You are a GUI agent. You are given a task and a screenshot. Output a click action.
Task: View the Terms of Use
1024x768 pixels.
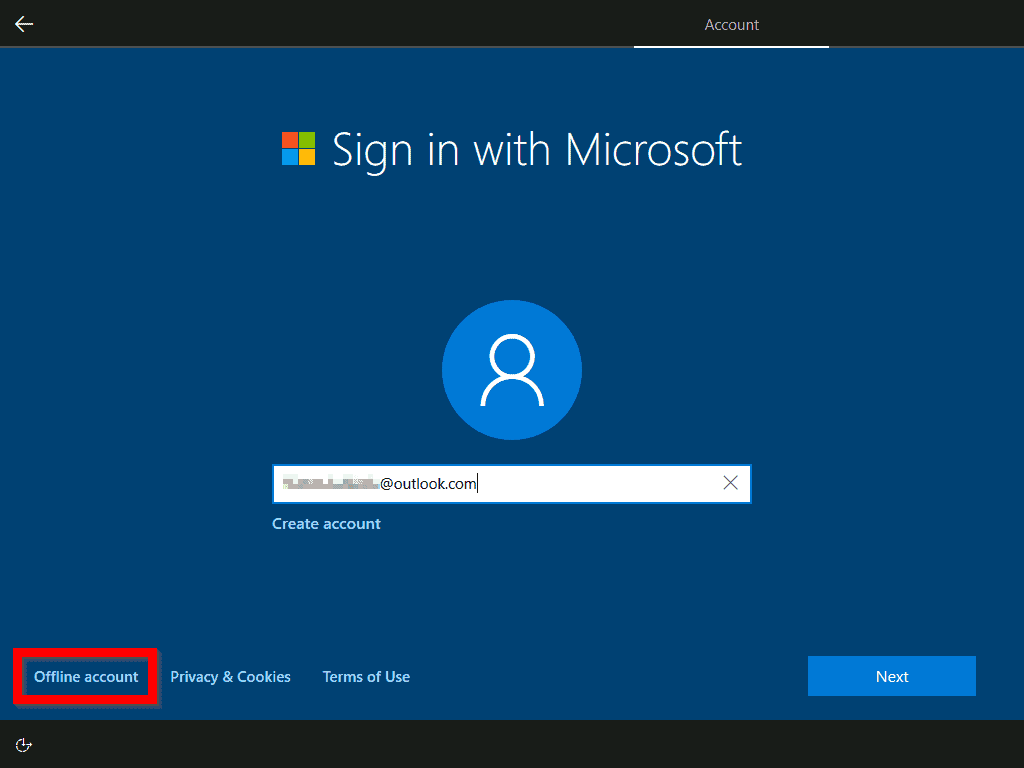coord(366,677)
